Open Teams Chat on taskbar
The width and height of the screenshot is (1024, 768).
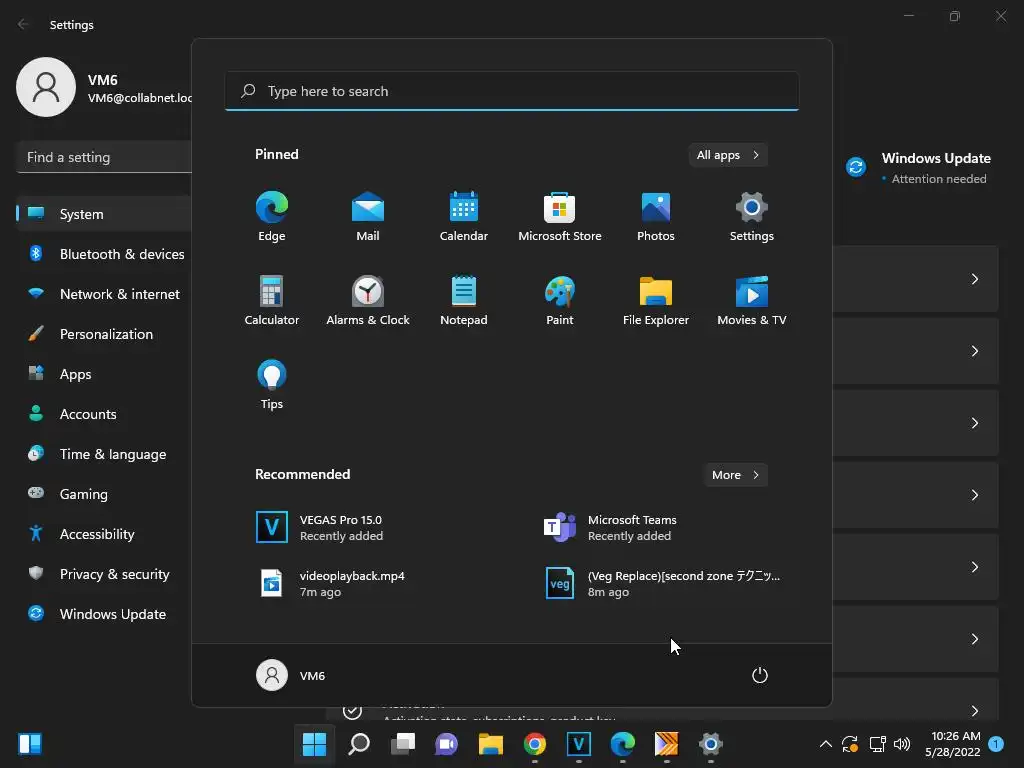click(x=447, y=744)
